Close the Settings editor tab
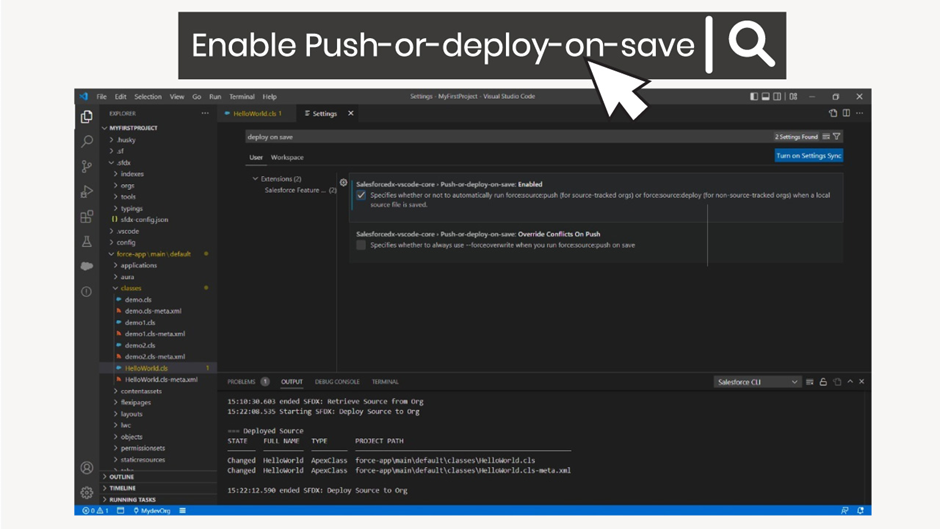 351,113
